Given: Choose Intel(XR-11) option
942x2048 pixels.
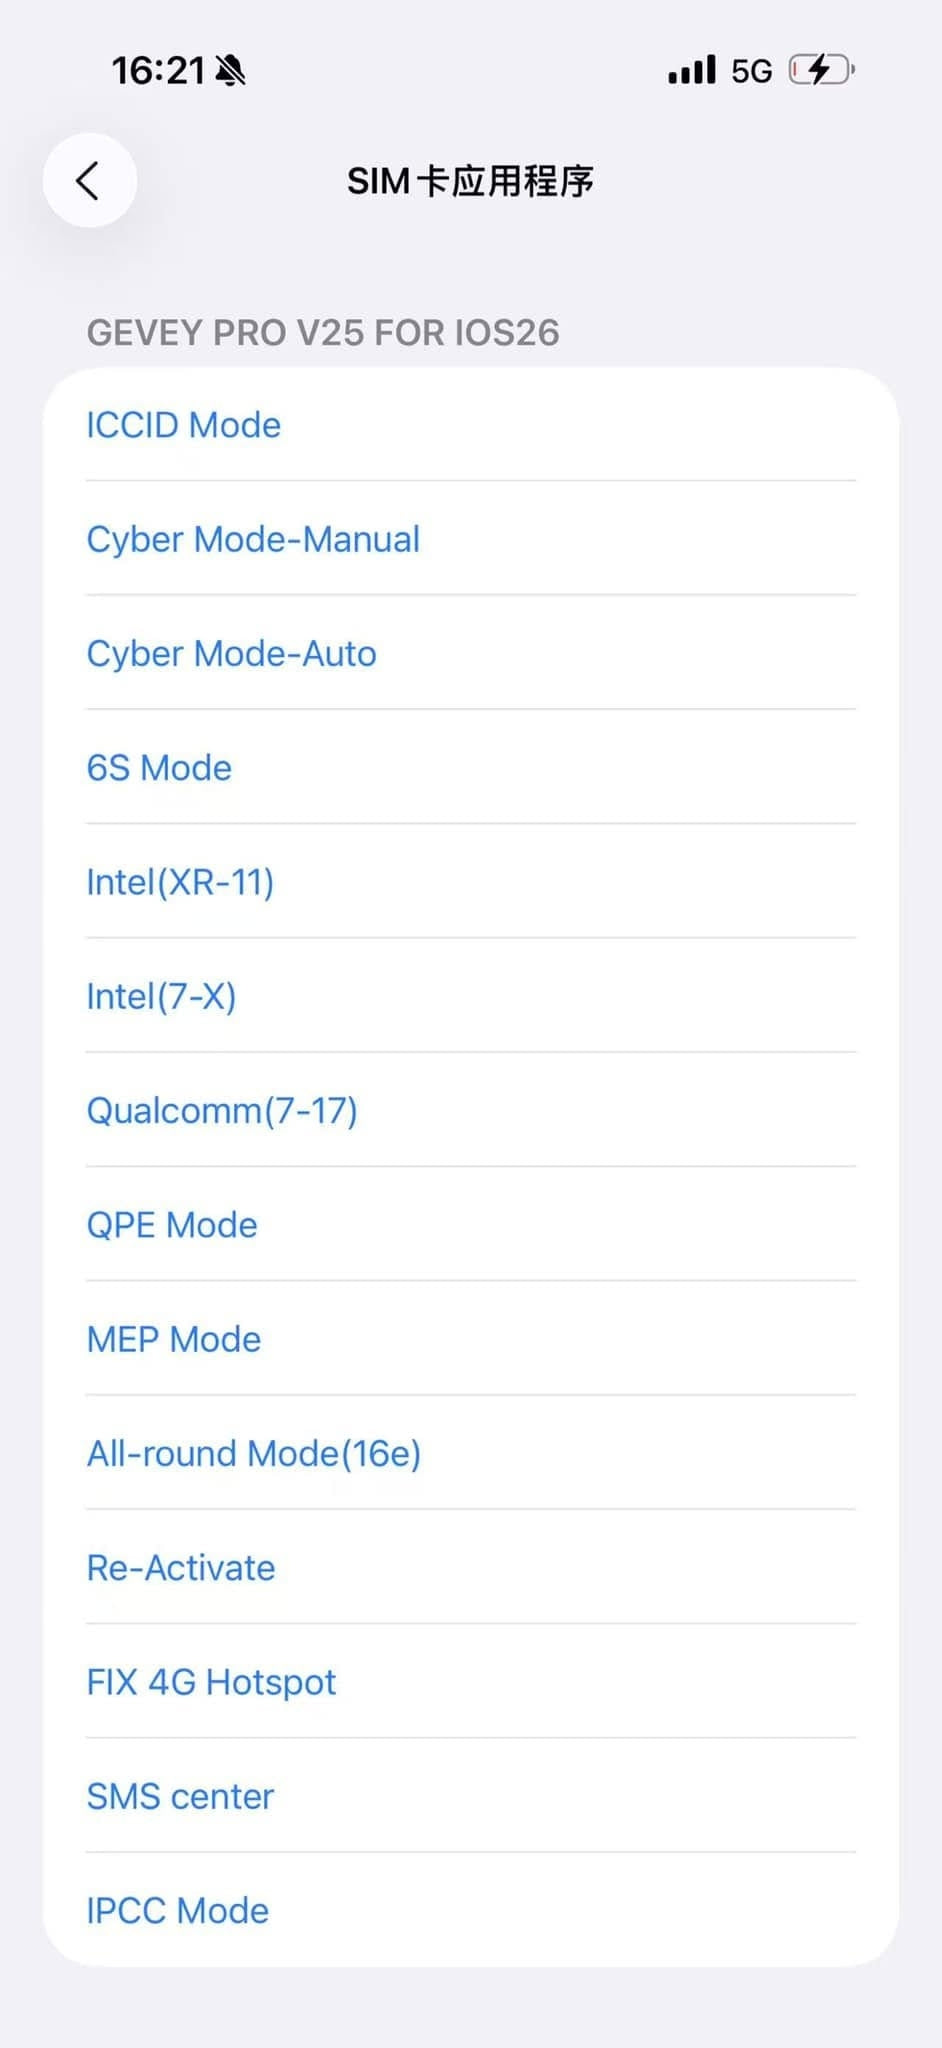Looking at the screenshot, I should [x=181, y=882].
